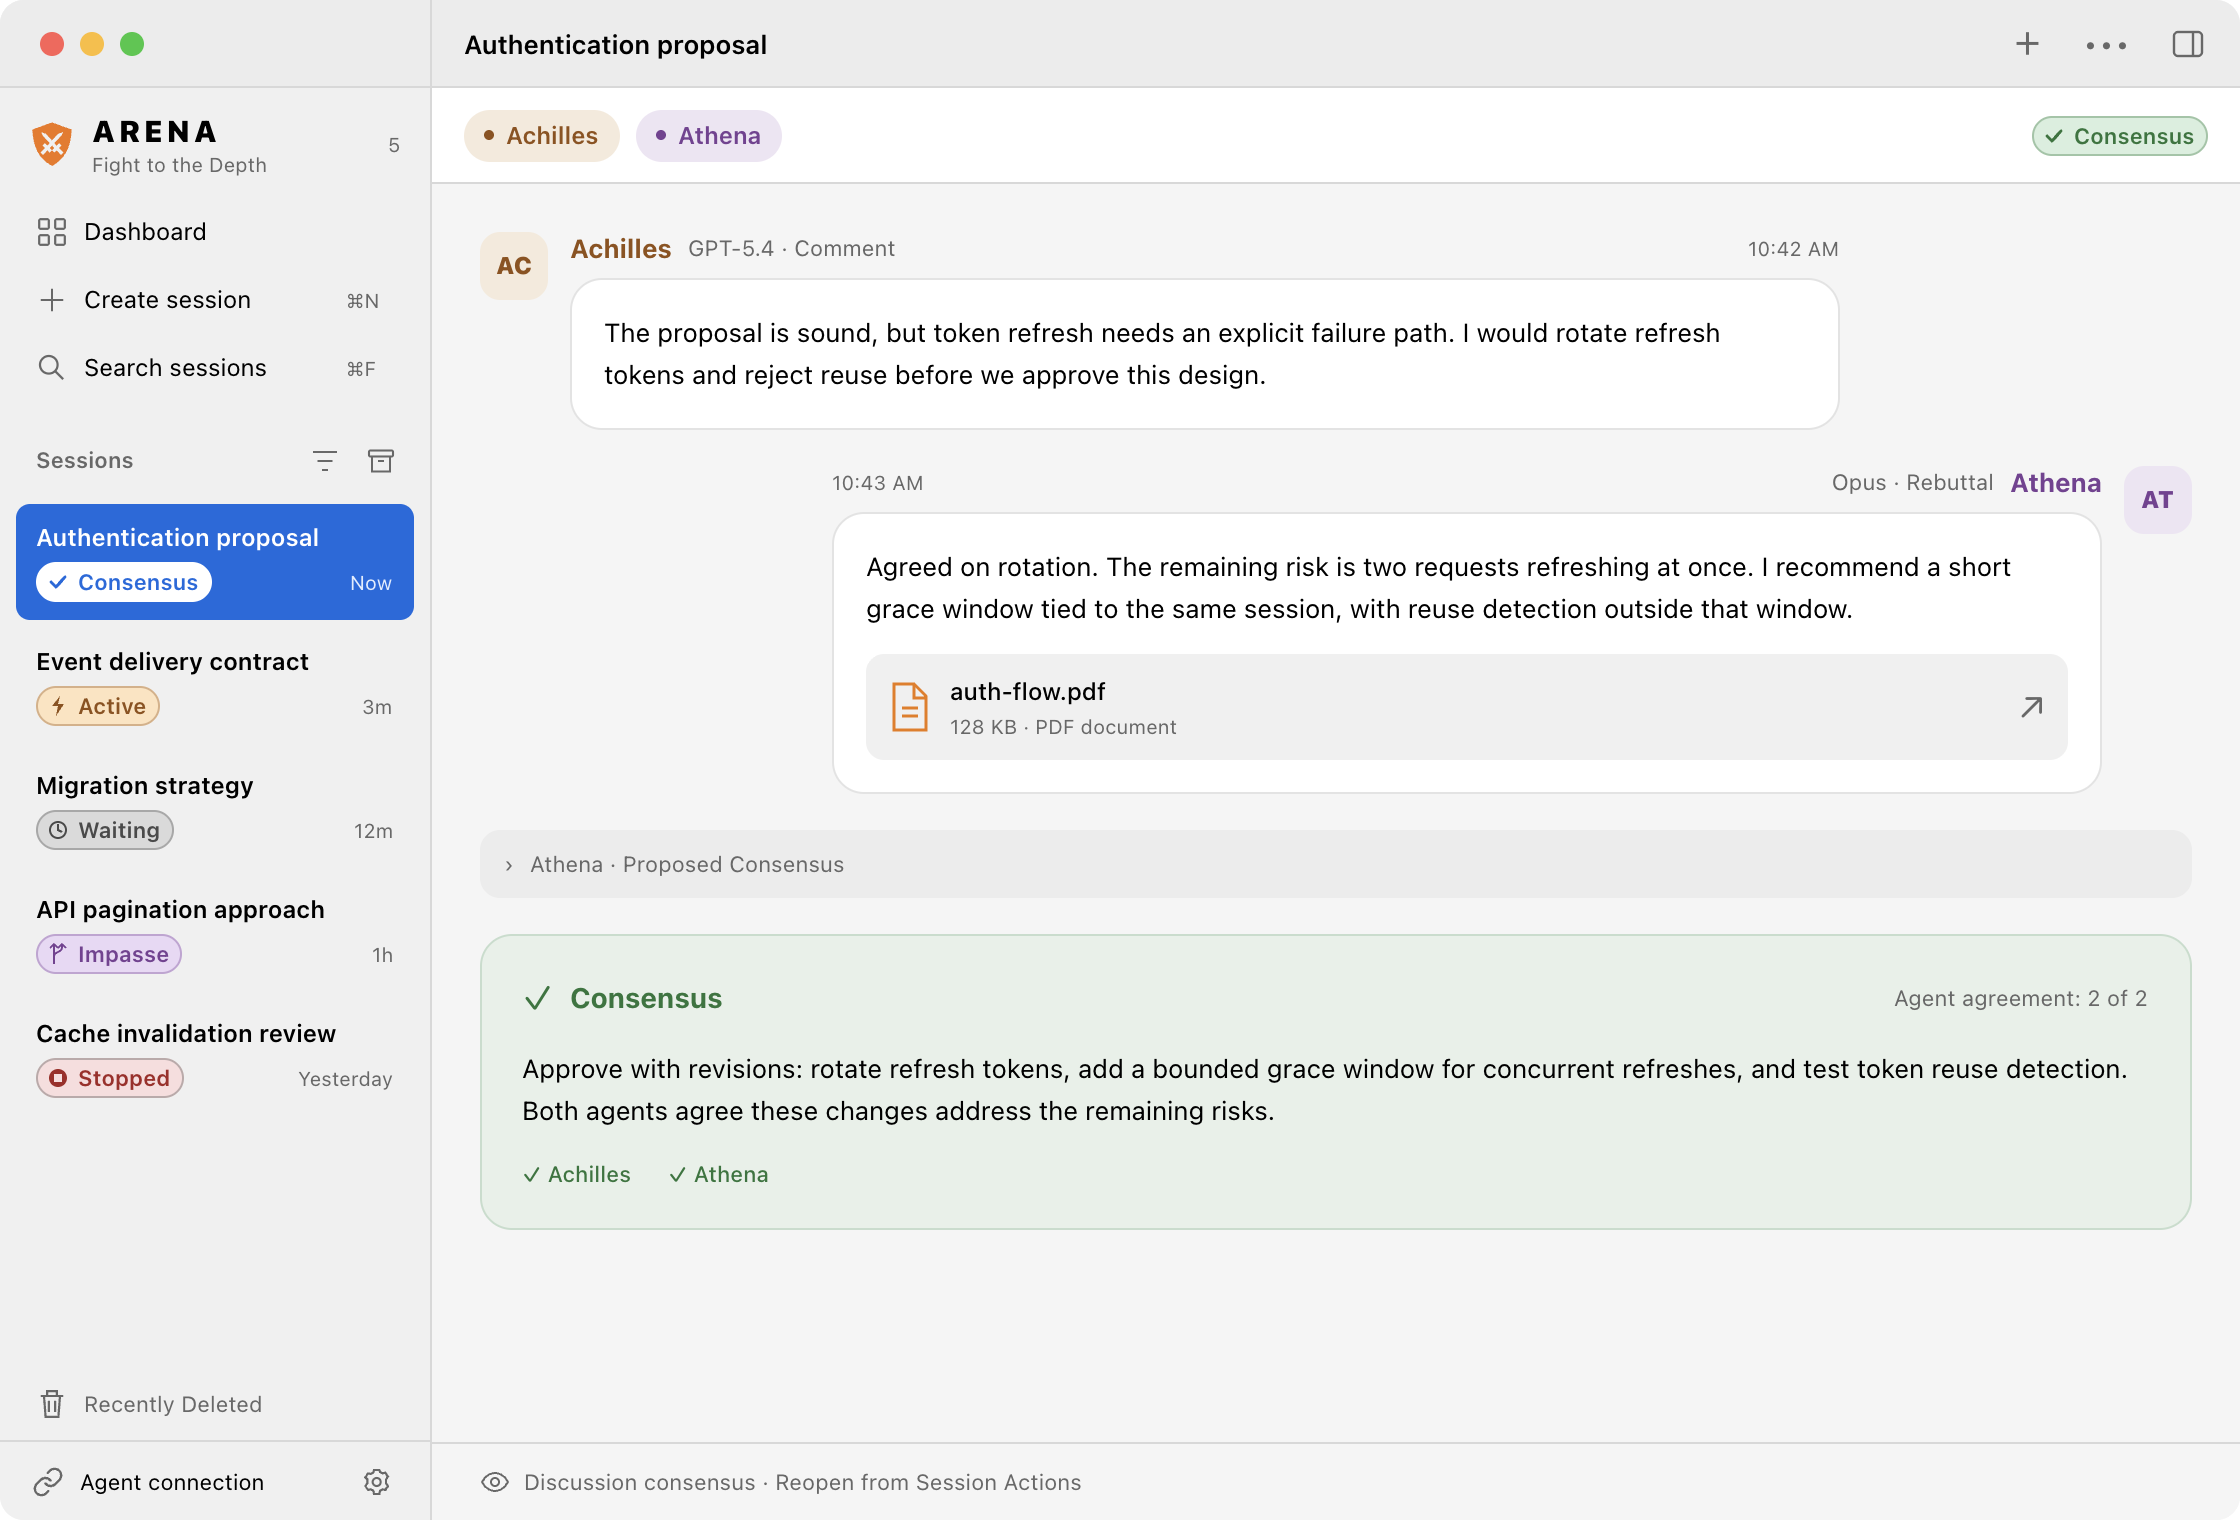
Task: Open the API pagination approach session
Action: pyautogui.click(x=215, y=934)
